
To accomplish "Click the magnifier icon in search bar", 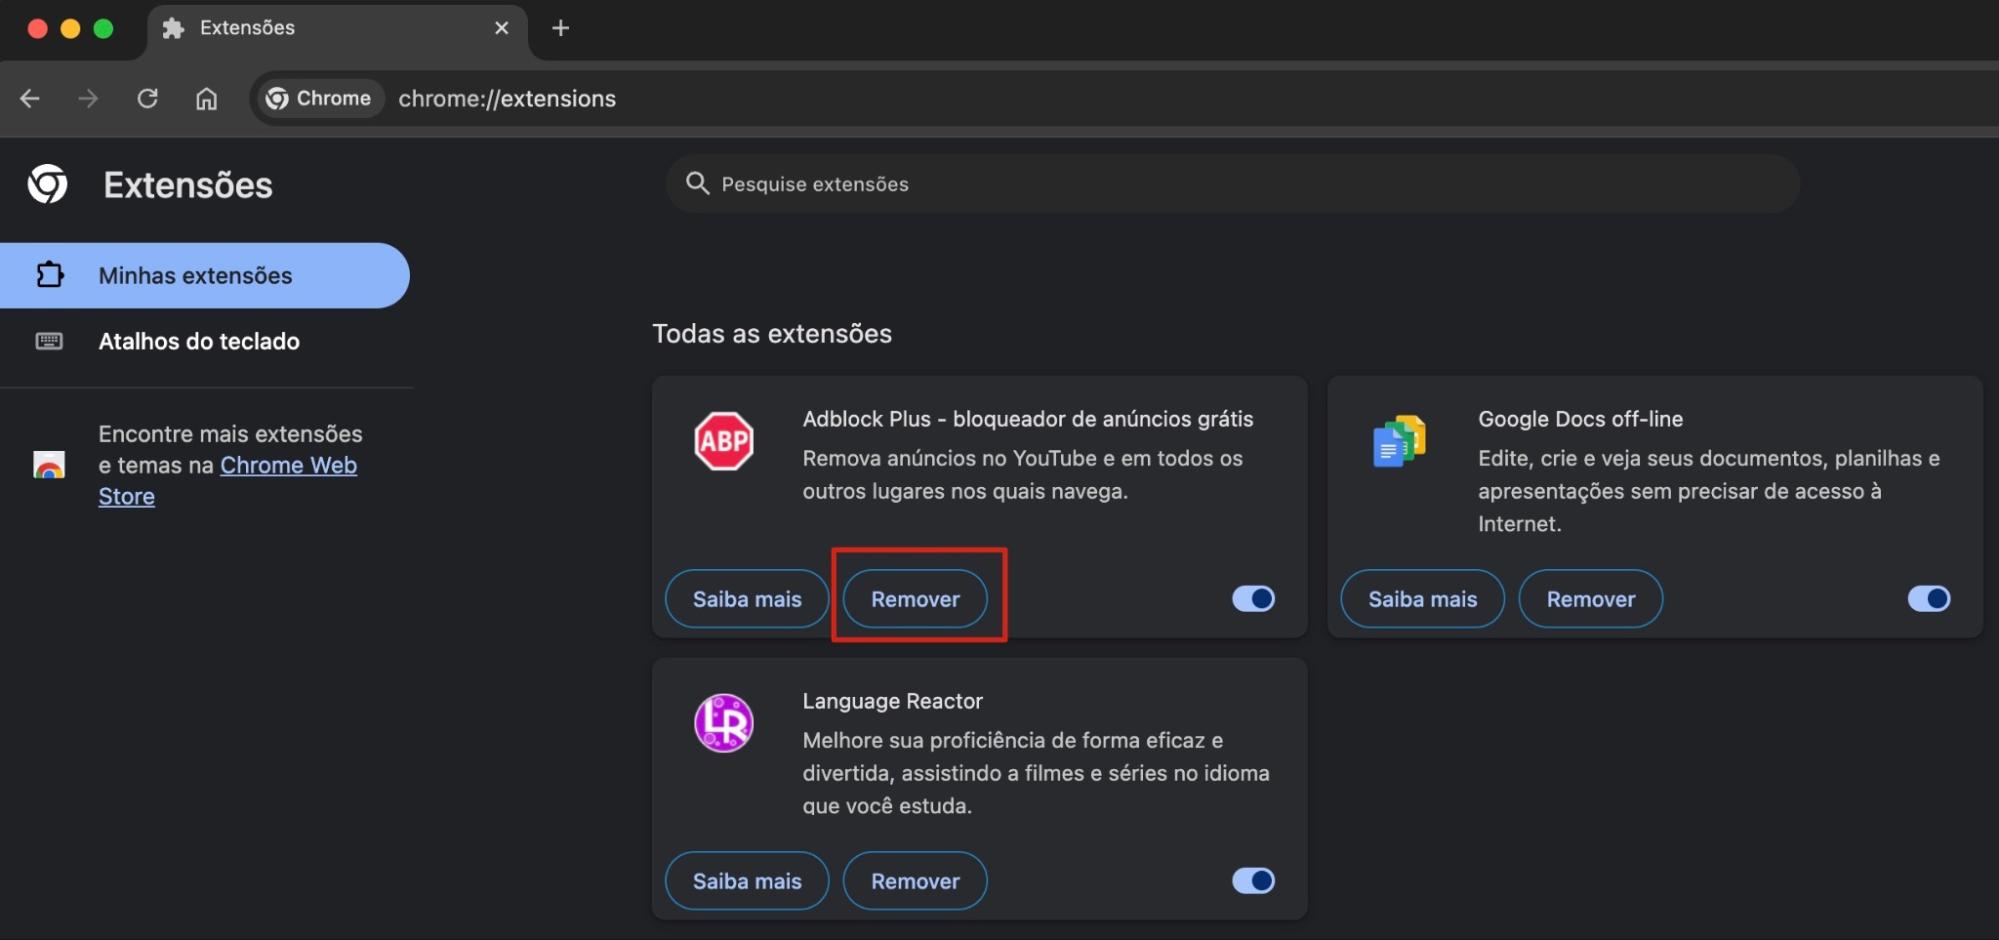I will [x=697, y=184].
